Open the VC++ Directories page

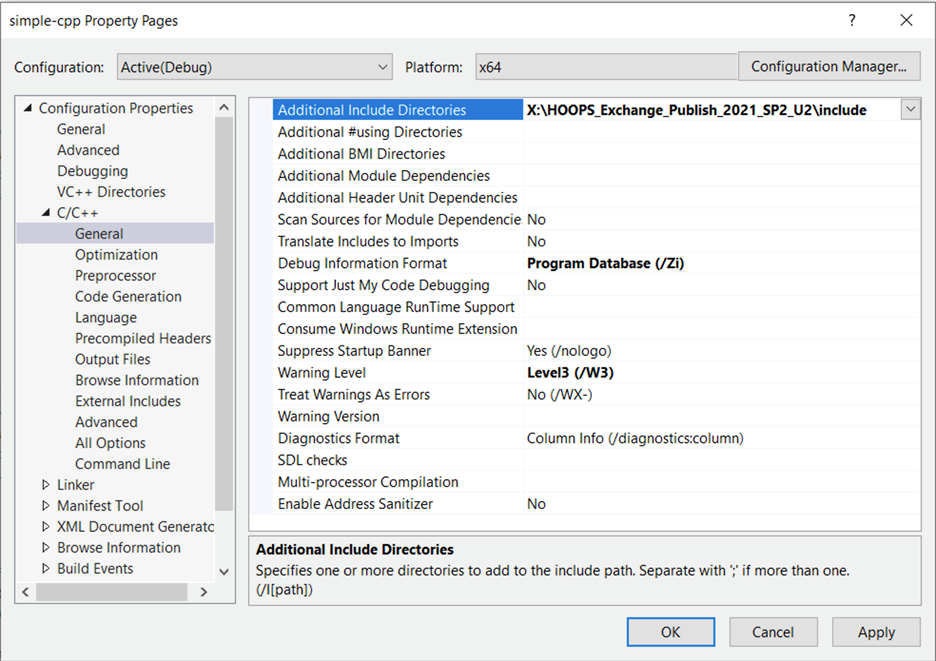[x=111, y=192]
